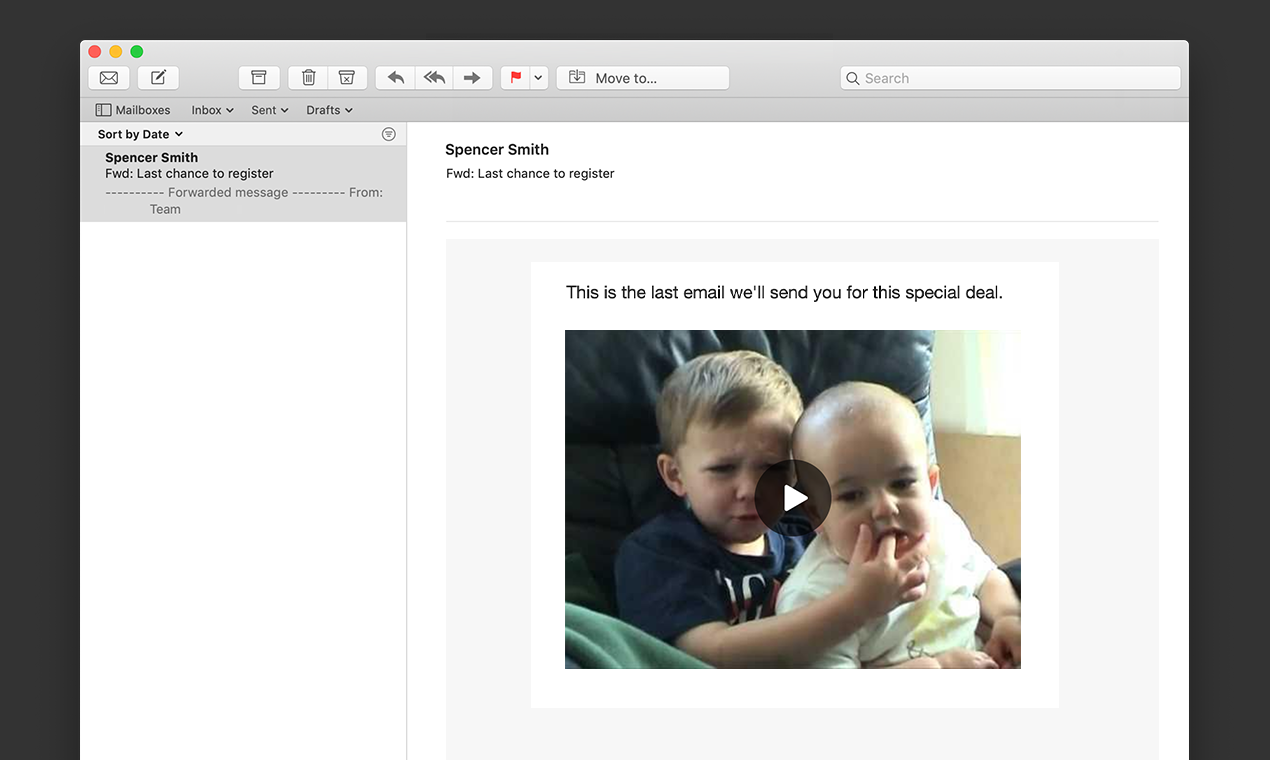Image resolution: width=1270 pixels, height=760 pixels.
Task: Open the Sort by Date menu
Action: pos(140,134)
